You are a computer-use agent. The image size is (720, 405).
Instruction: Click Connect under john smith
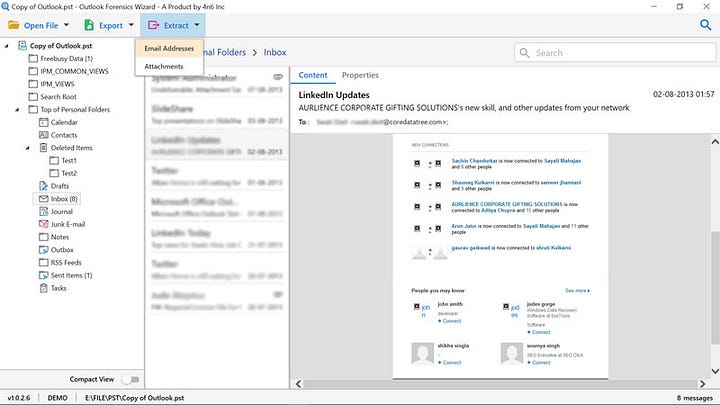451,321
